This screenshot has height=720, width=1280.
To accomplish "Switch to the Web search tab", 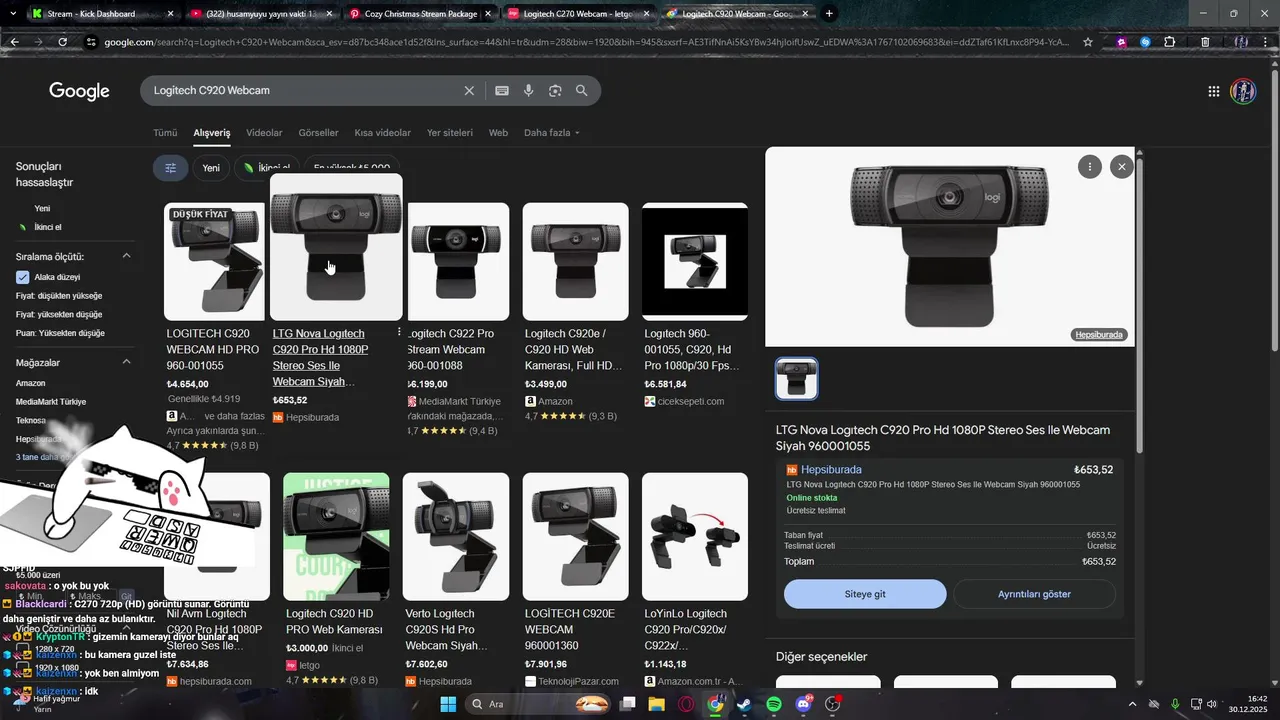I will click(498, 133).
